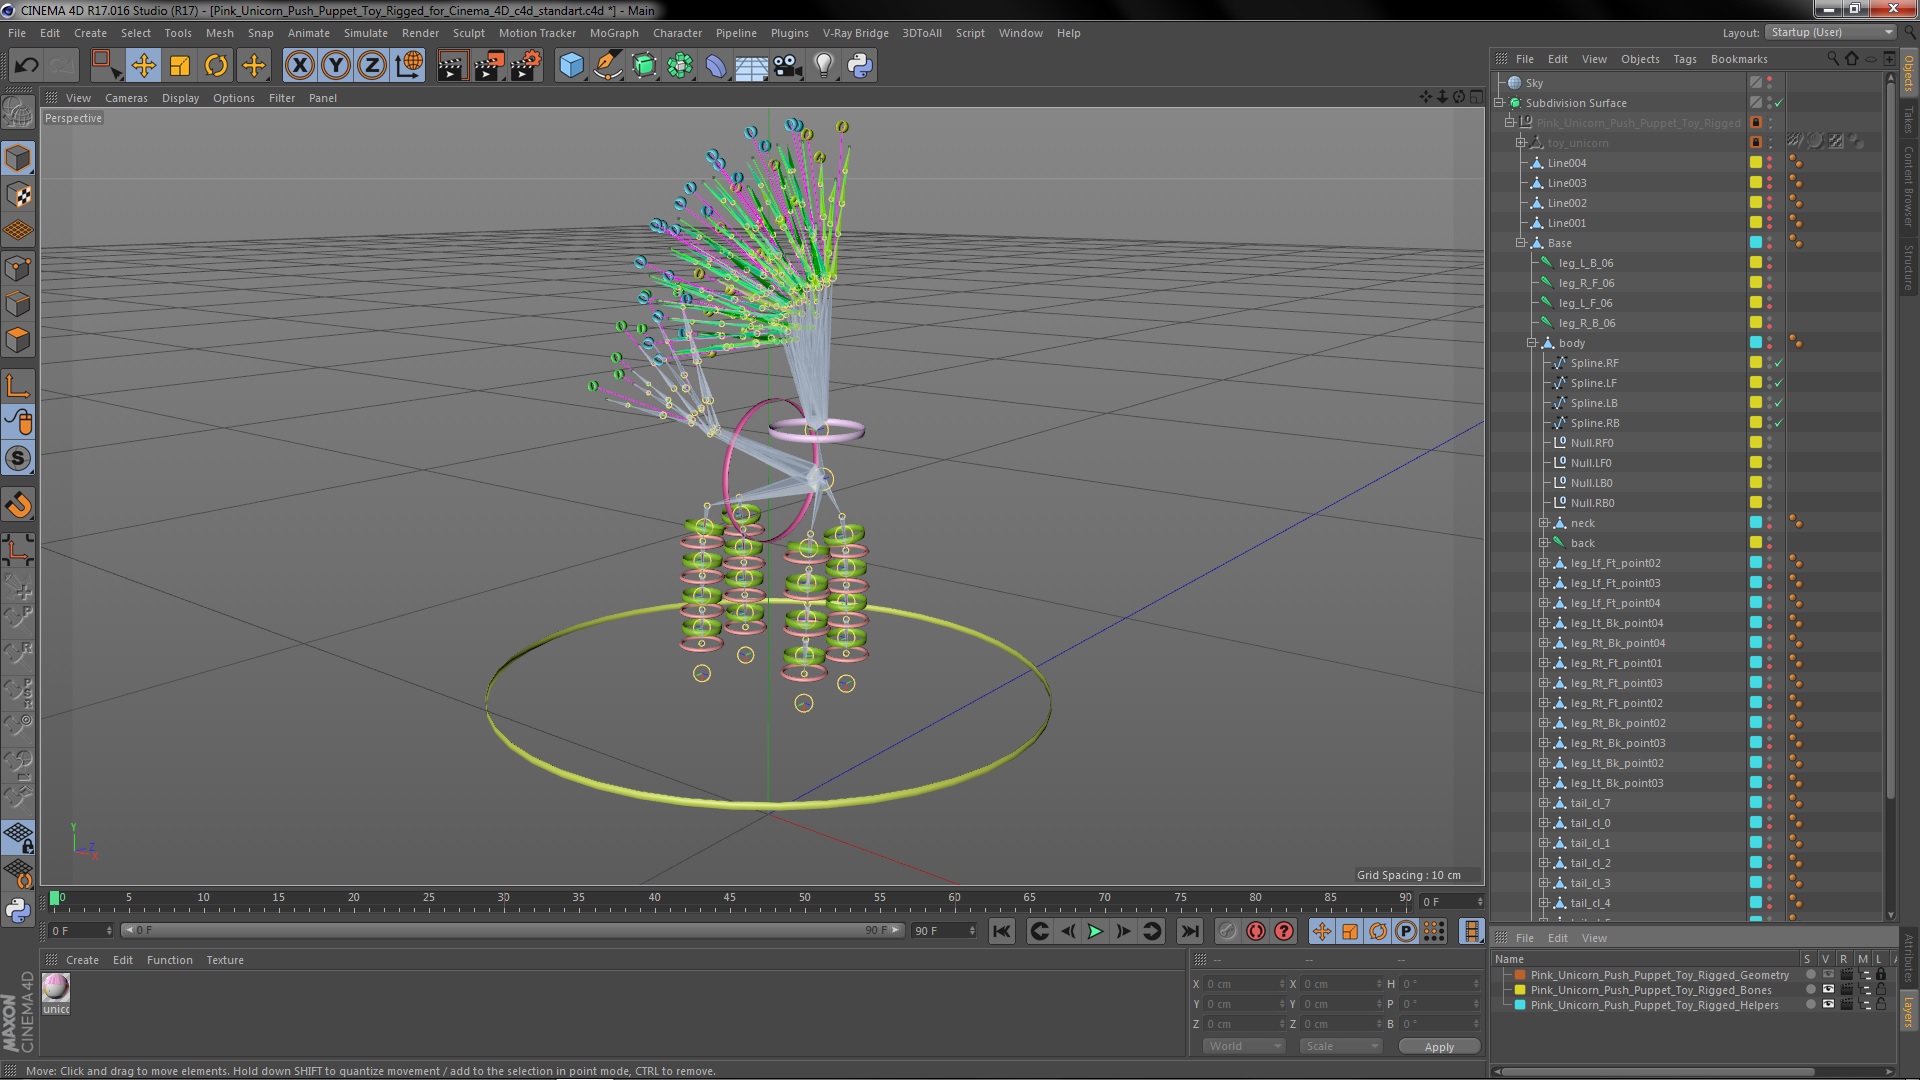Viewport: 1920px width, 1080px height.
Task: Toggle Subdivision Surface enable checkmark
Action: 1779,103
